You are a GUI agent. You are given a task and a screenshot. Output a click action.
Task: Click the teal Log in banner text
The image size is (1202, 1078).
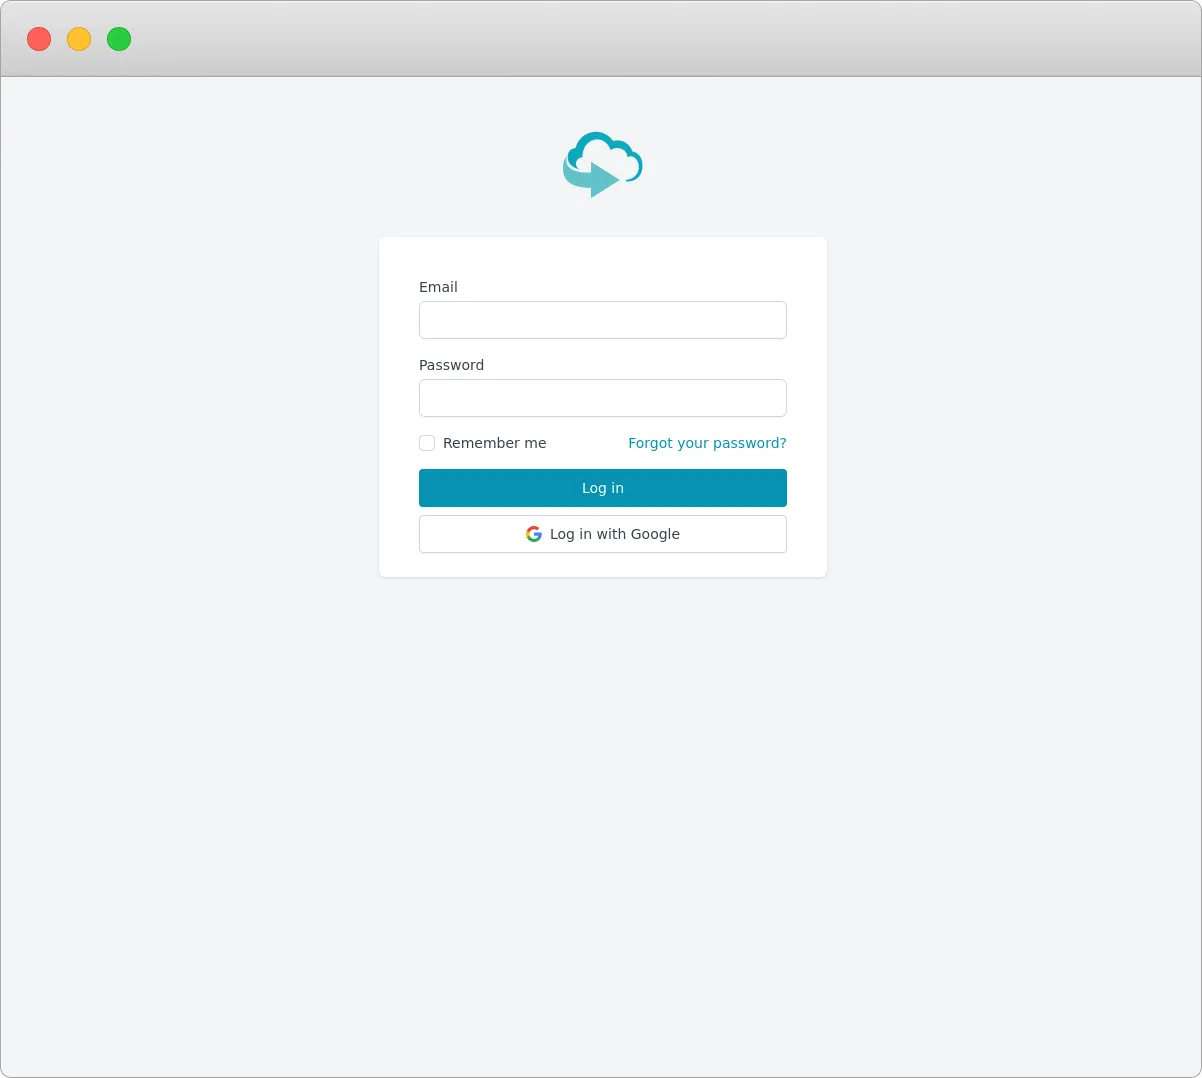(602, 488)
